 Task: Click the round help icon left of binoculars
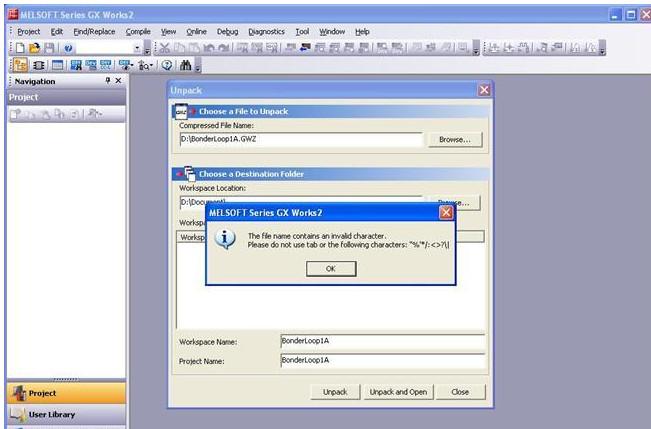point(167,65)
